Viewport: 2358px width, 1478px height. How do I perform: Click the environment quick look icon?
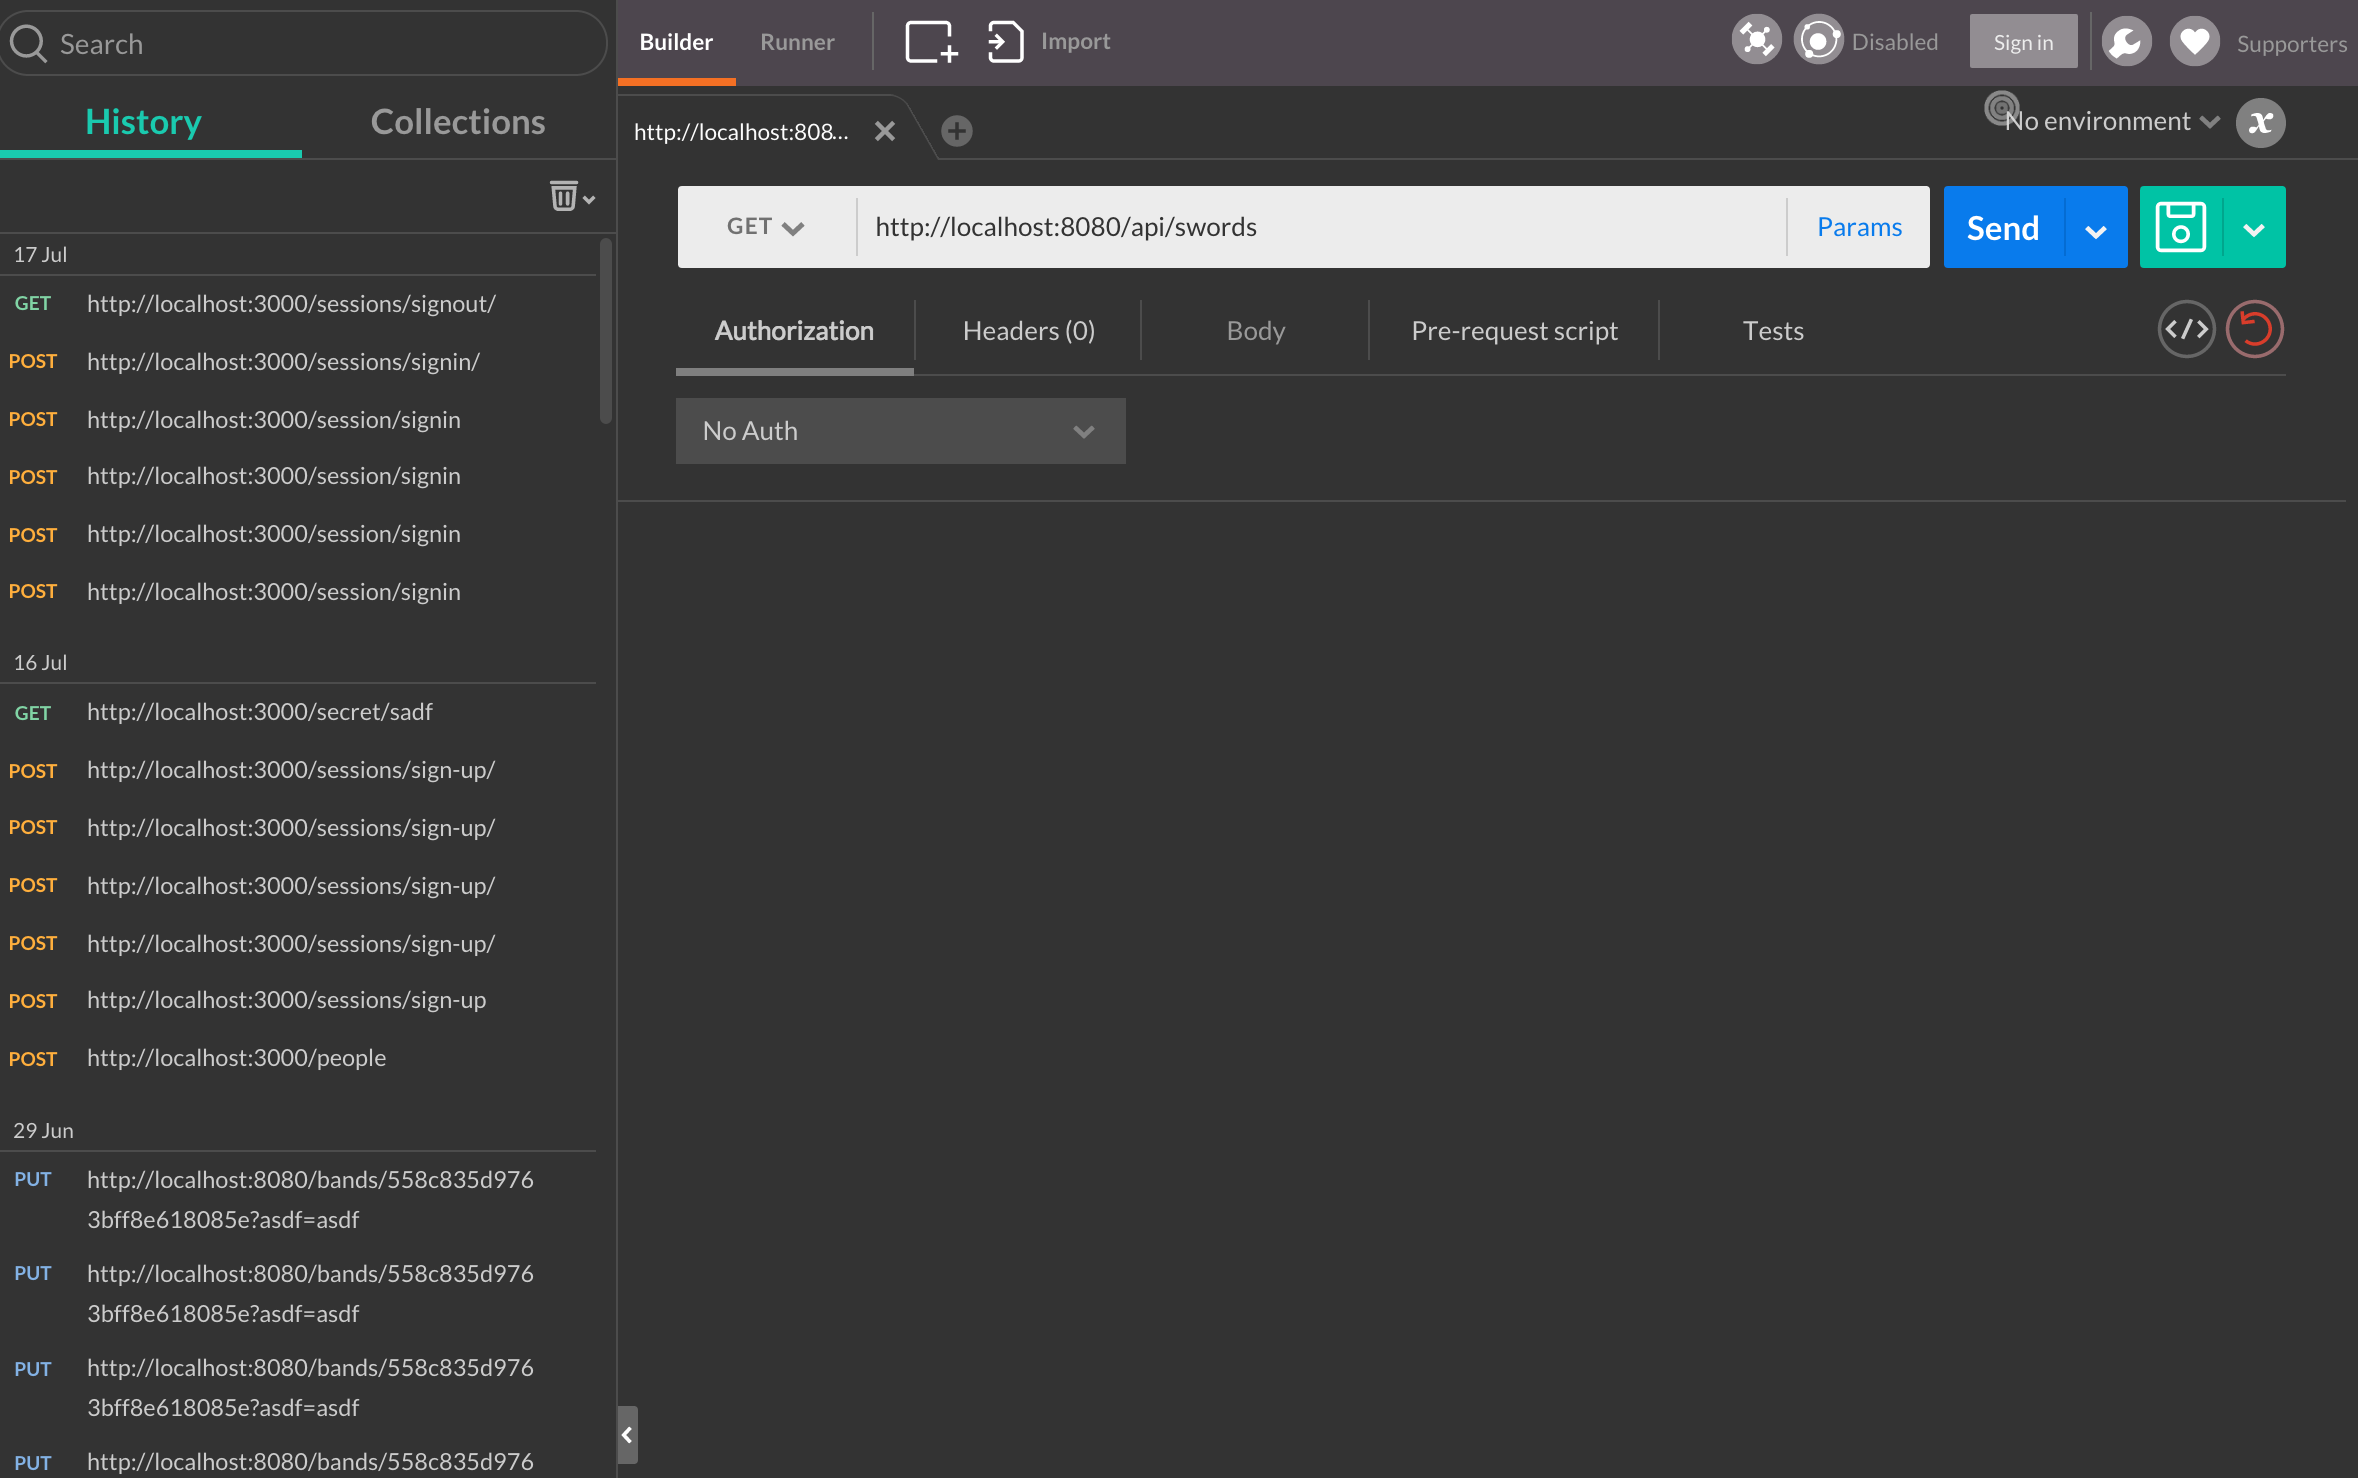[2260, 123]
